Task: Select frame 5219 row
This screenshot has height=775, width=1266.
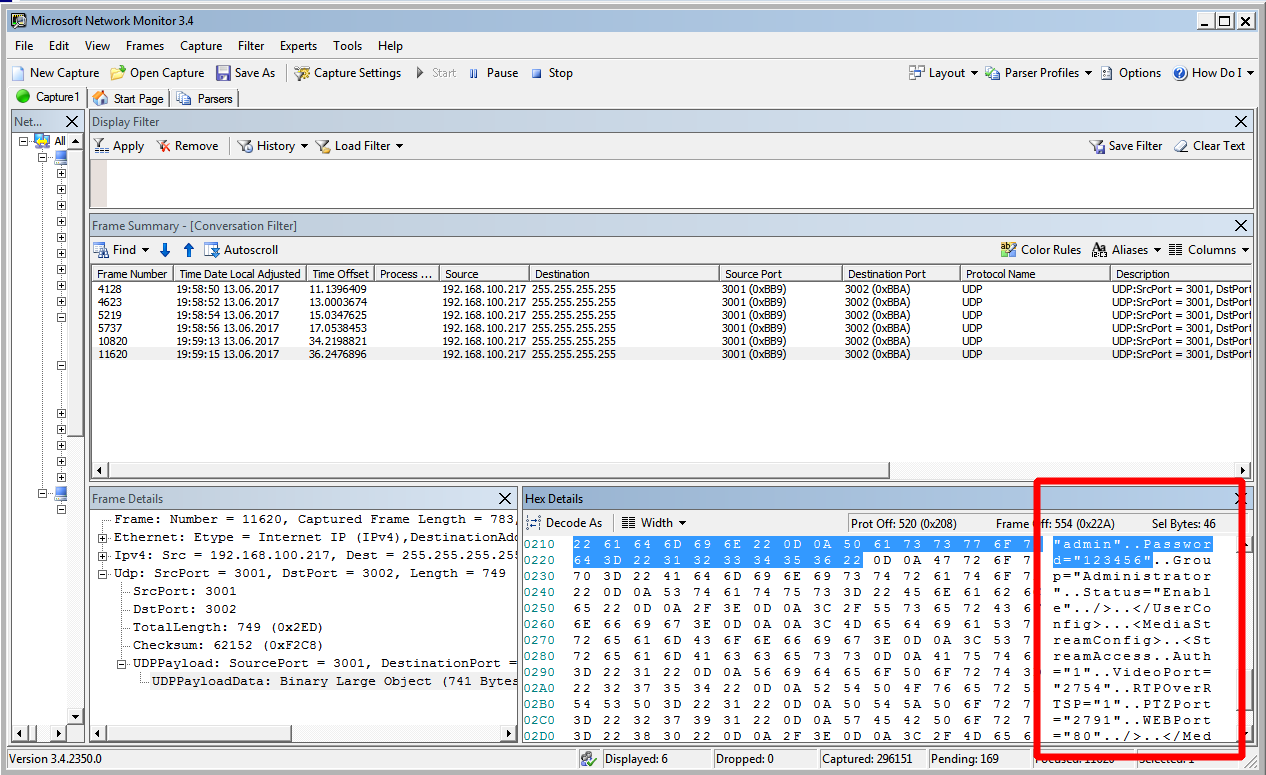Action: point(670,315)
